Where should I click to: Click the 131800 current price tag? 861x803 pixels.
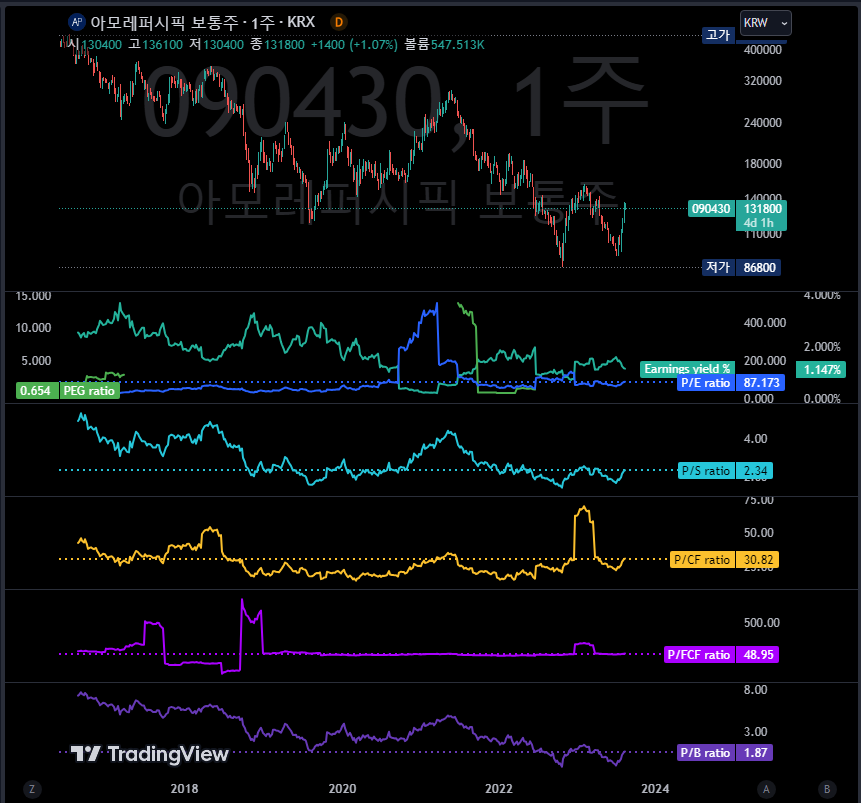tap(762, 209)
